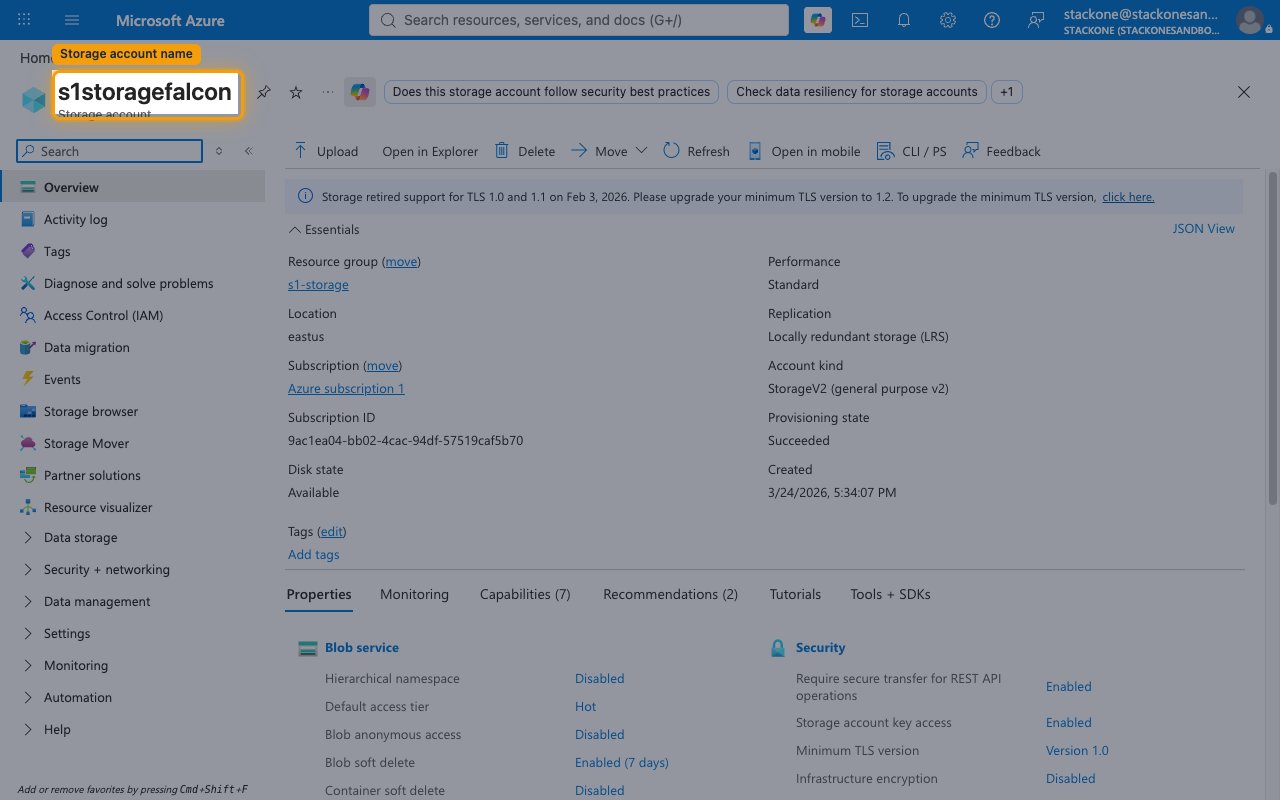Pin the storage account to dashboard
1280x800 pixels.
pyautogui.click(x=263, y=92)
